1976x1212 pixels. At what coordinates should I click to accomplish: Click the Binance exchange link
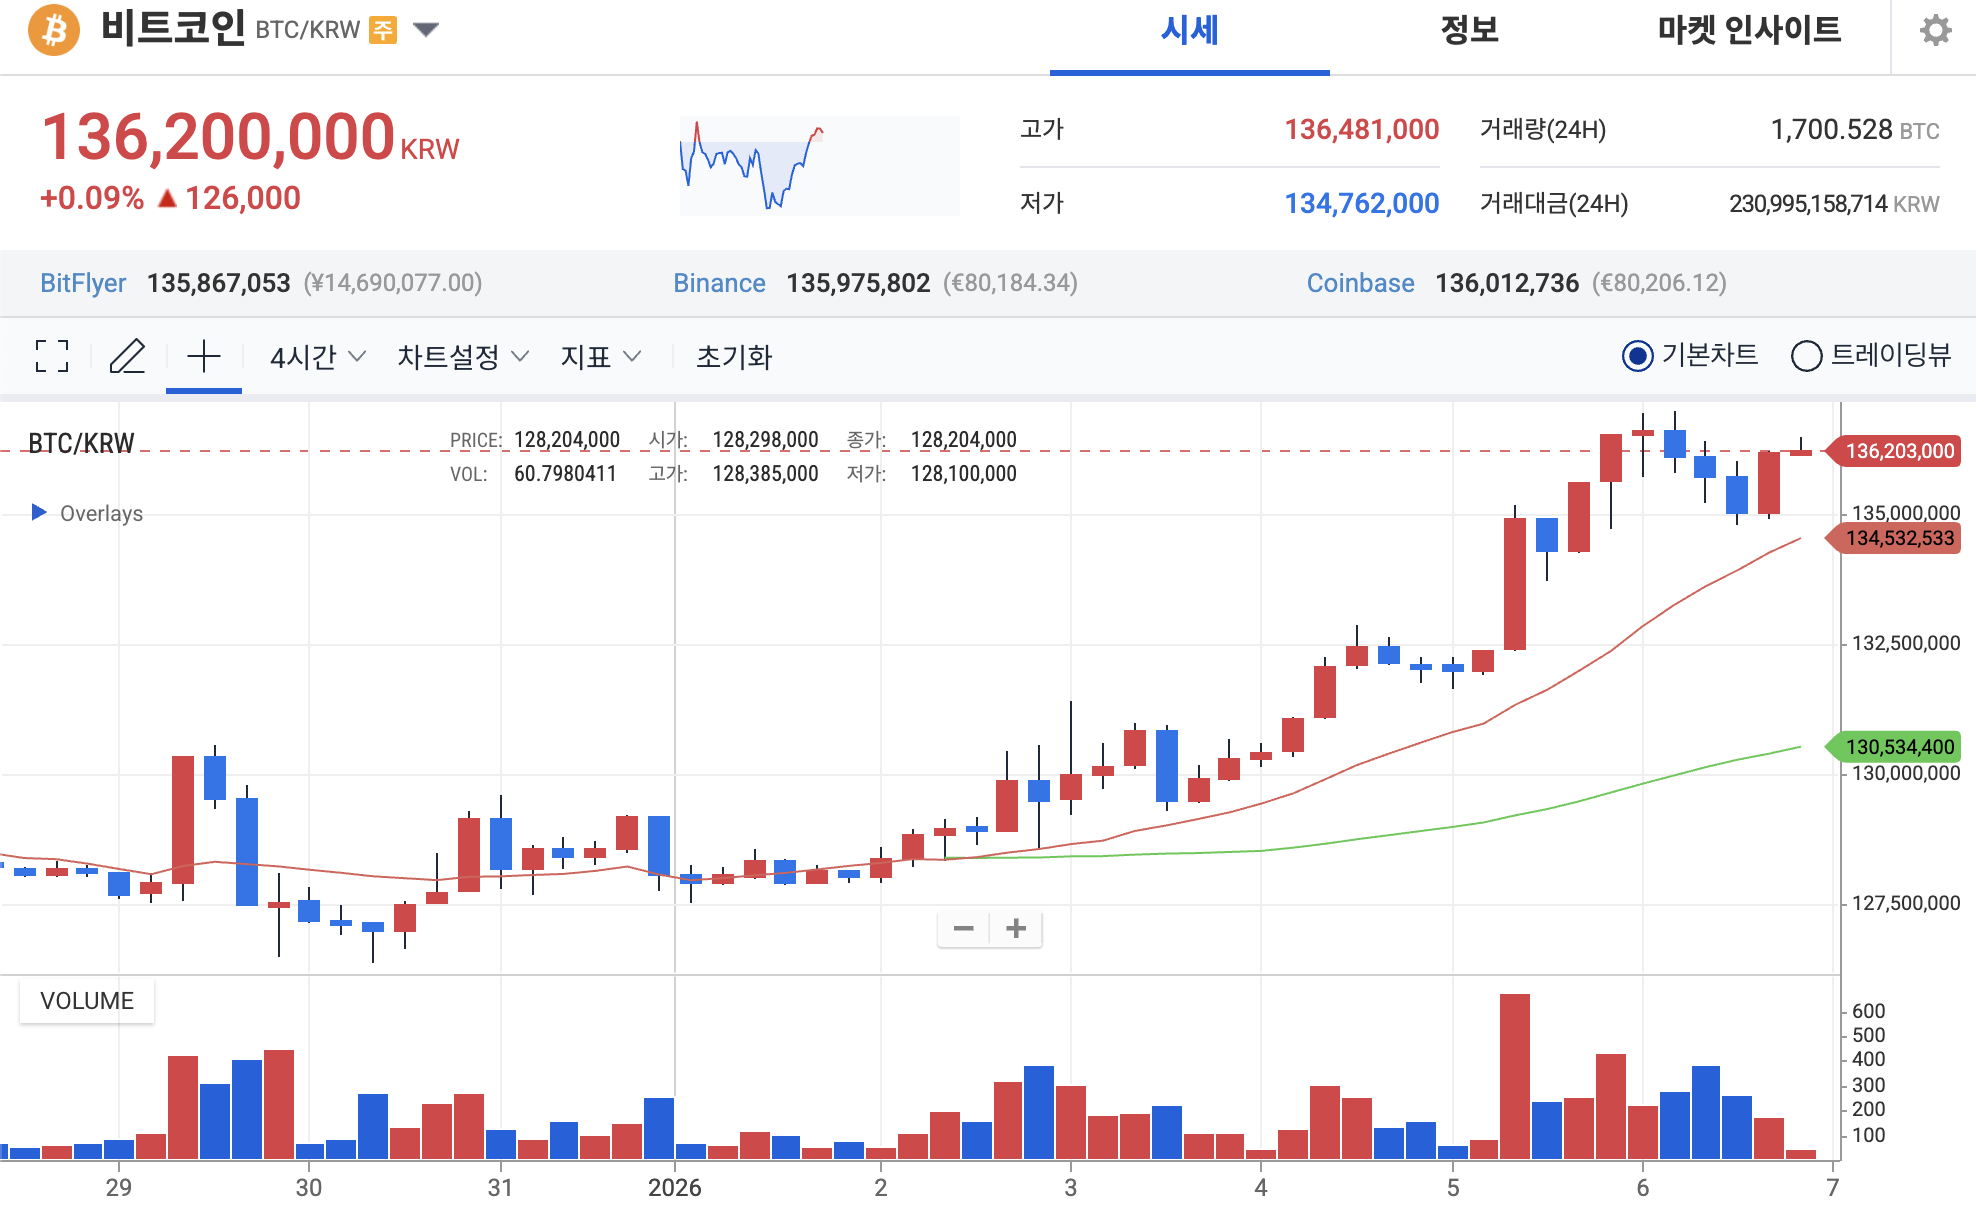pyautogui.click(x=719, y=283)
